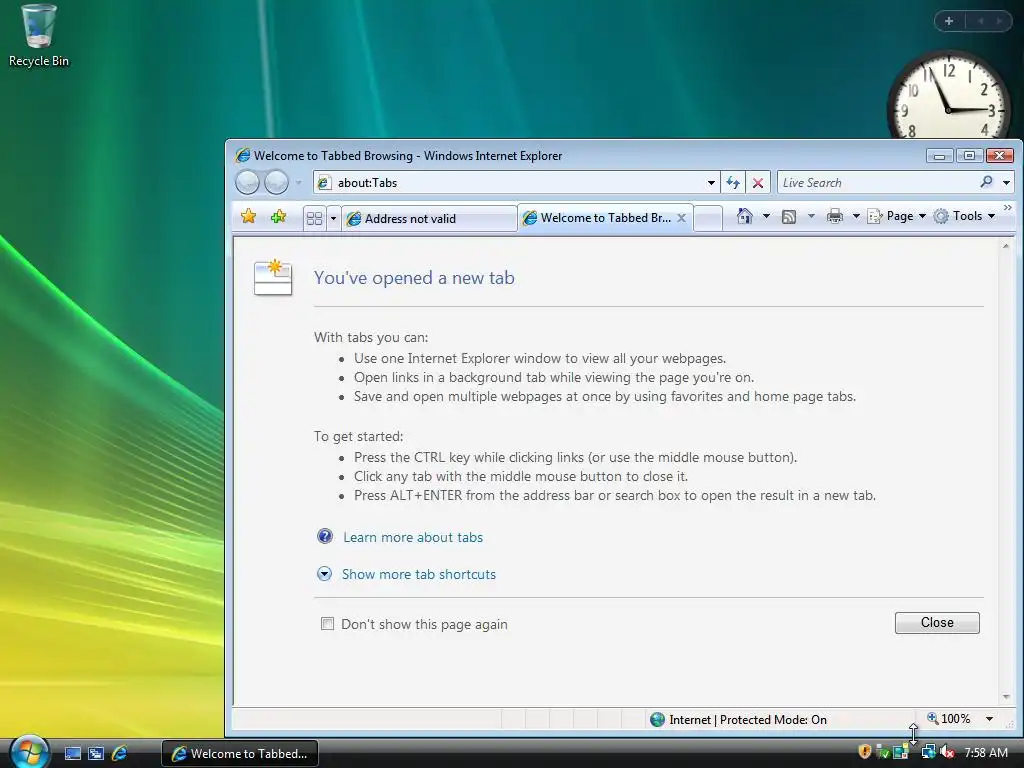1024x768 pixels.
Task: Switch to the Address not valid tab
Action: coord(429,219)
